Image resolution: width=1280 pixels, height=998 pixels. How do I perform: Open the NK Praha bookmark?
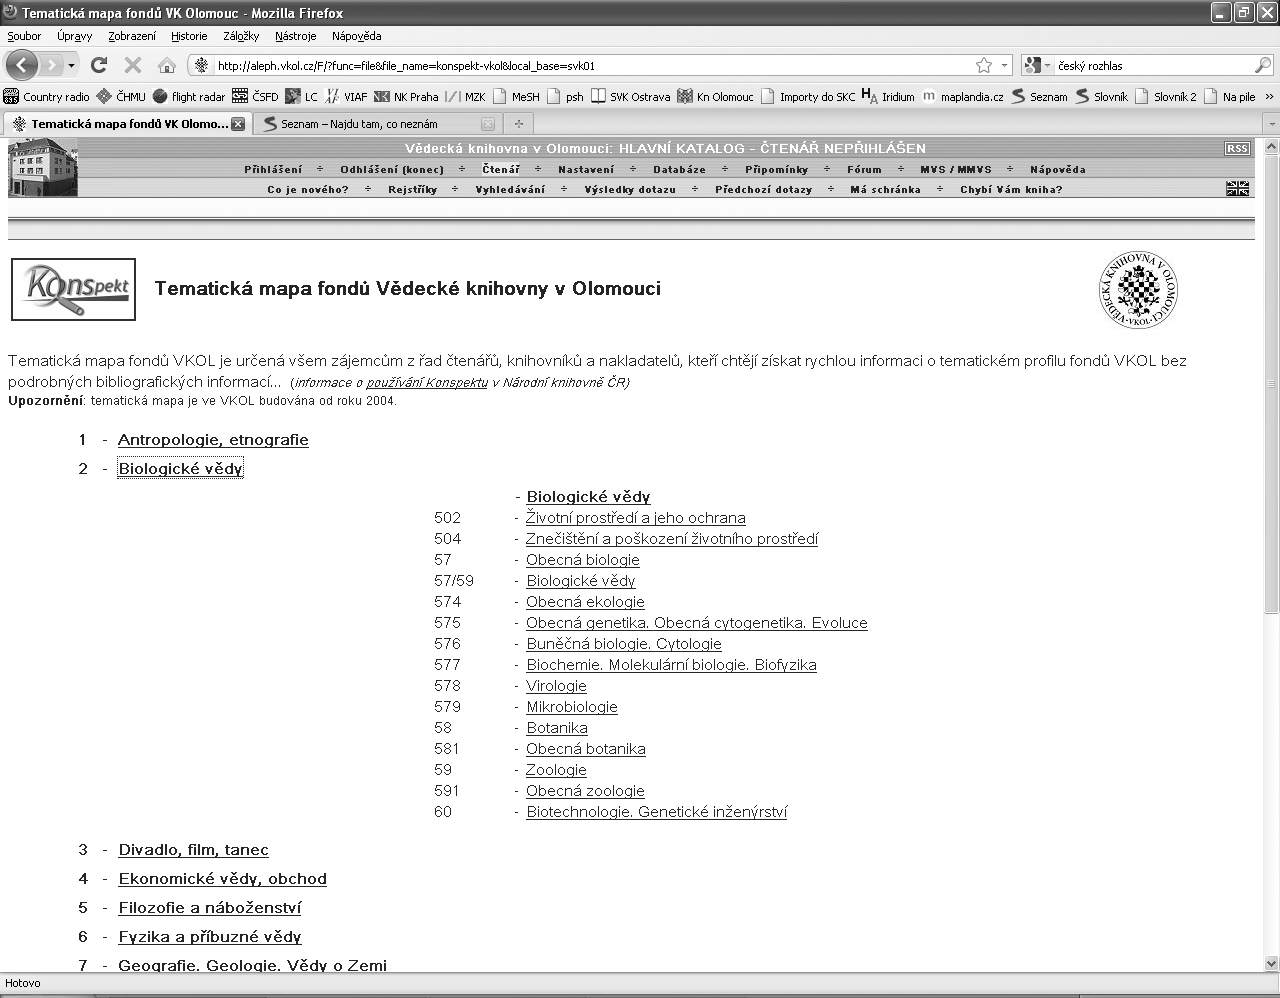coord(406,97)
